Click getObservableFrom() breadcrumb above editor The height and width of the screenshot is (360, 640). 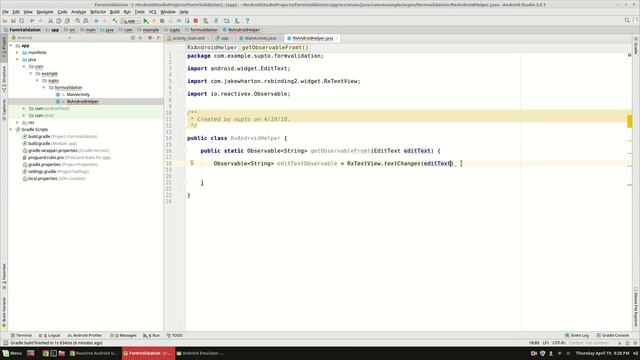coord(275,47)
